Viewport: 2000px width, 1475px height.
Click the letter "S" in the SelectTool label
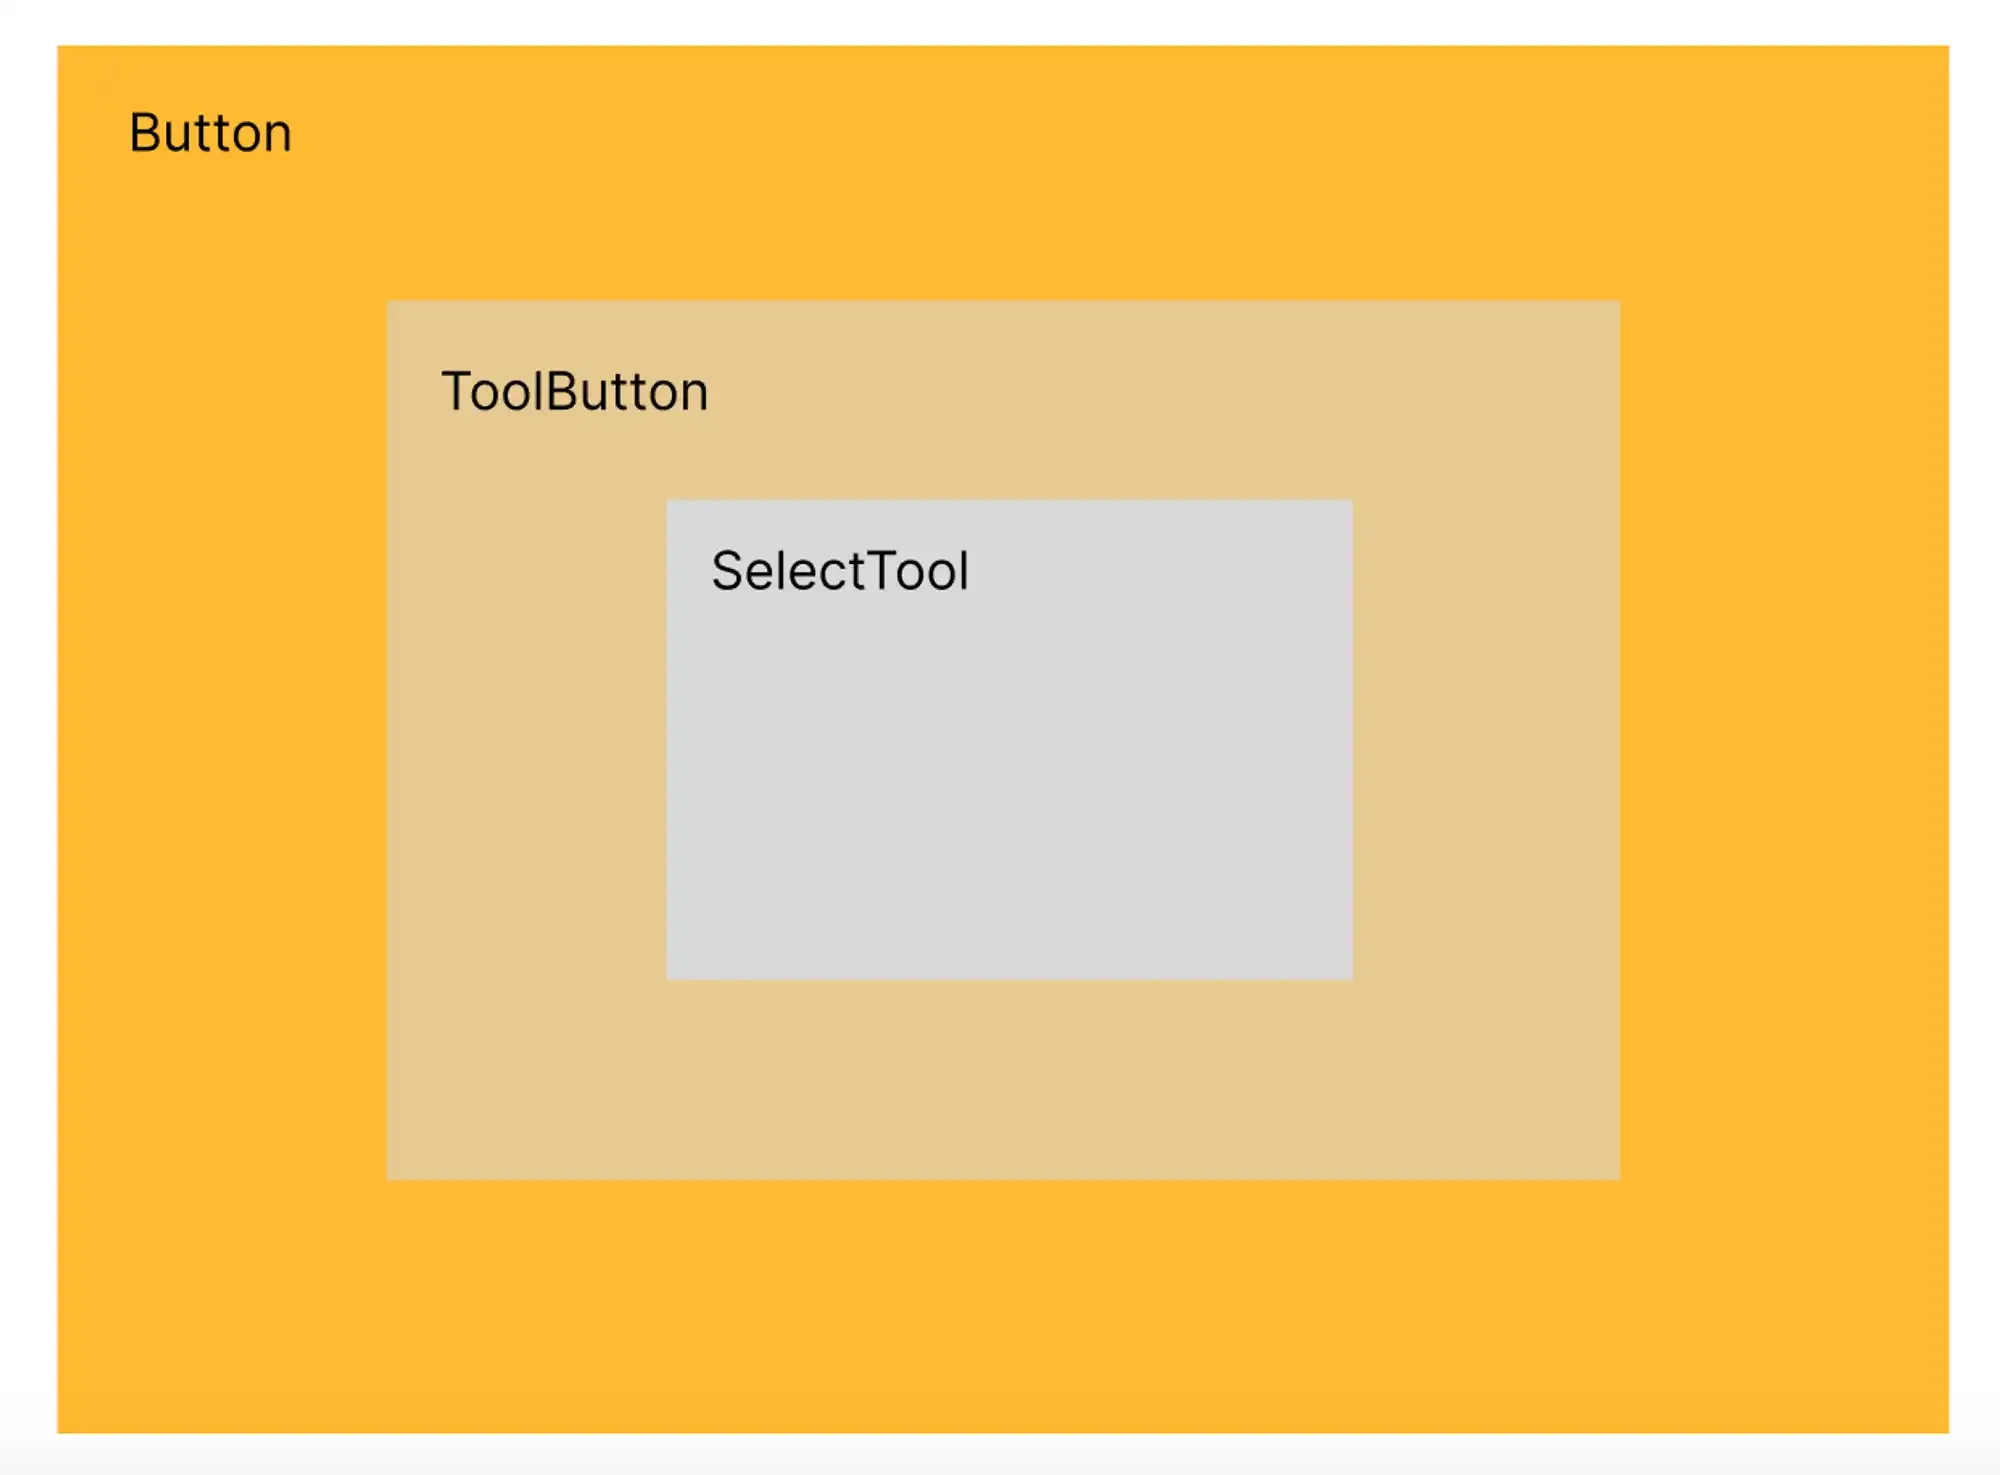pyautogui.click(x=727, y=571)
